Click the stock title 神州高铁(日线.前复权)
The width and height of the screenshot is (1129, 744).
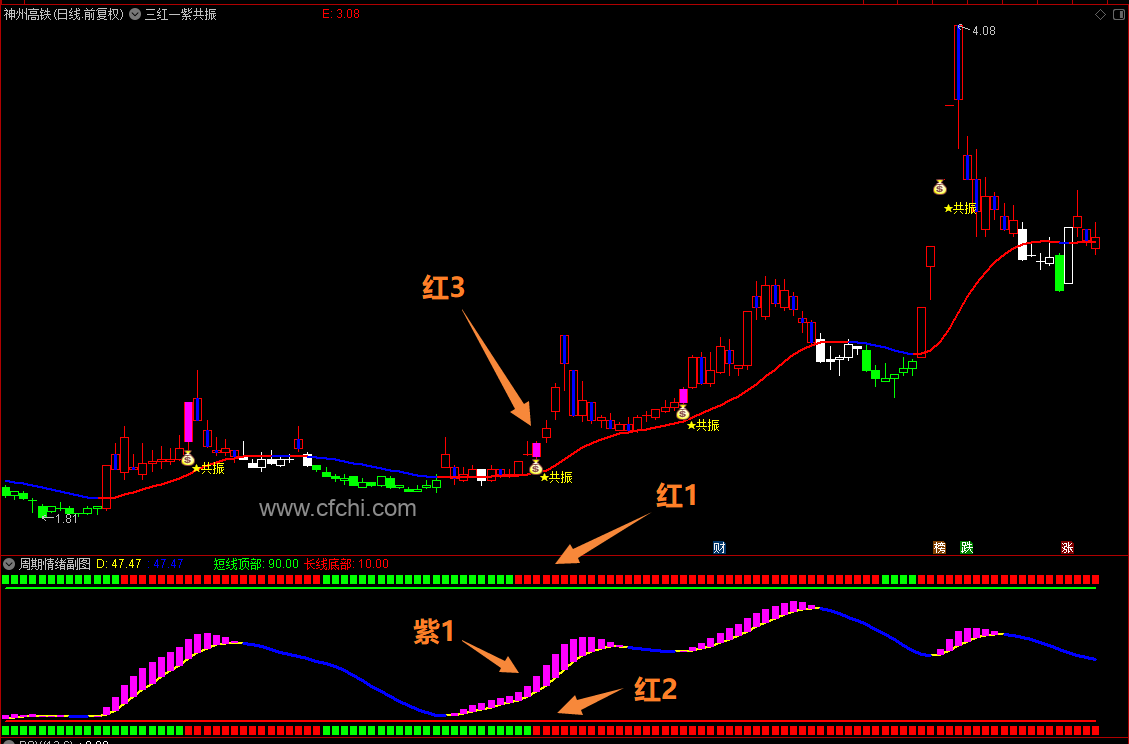(64, 14)
